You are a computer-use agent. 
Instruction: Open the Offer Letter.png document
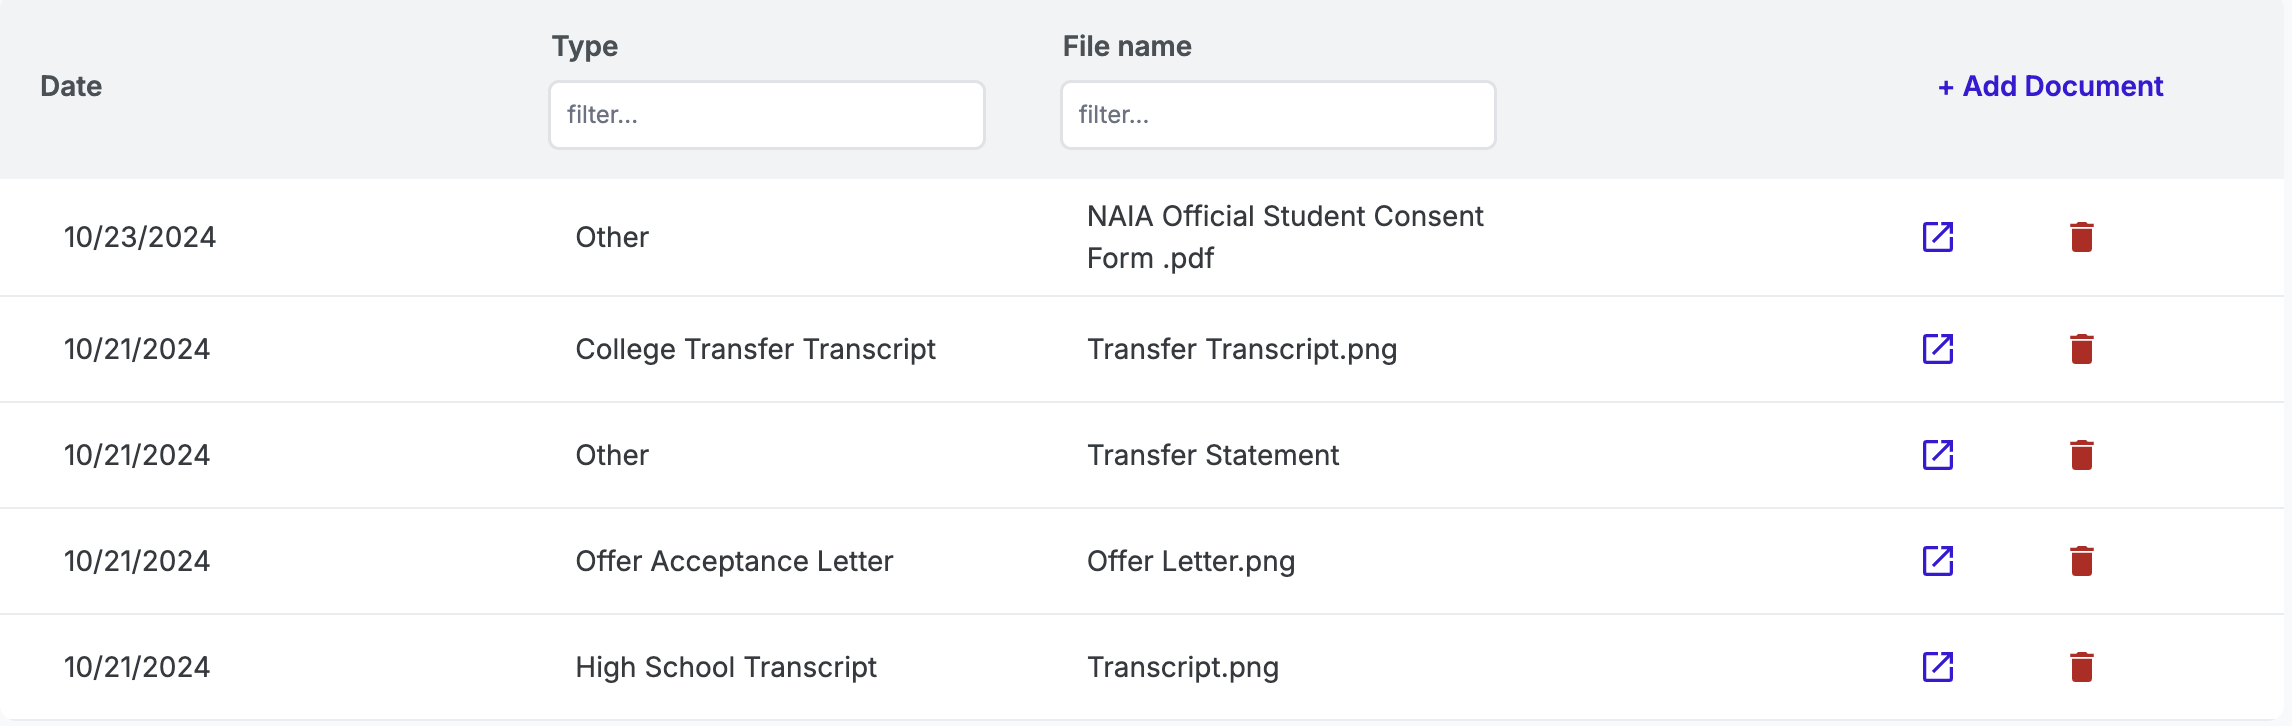point(1937,561)
